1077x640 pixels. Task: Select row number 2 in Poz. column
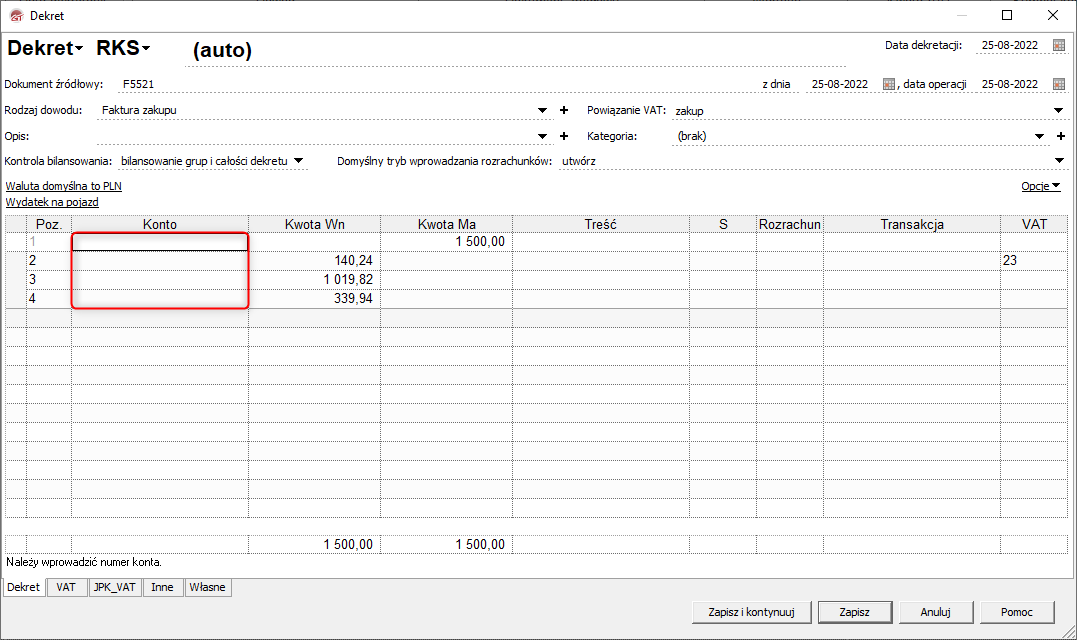[x=49, y=261]
